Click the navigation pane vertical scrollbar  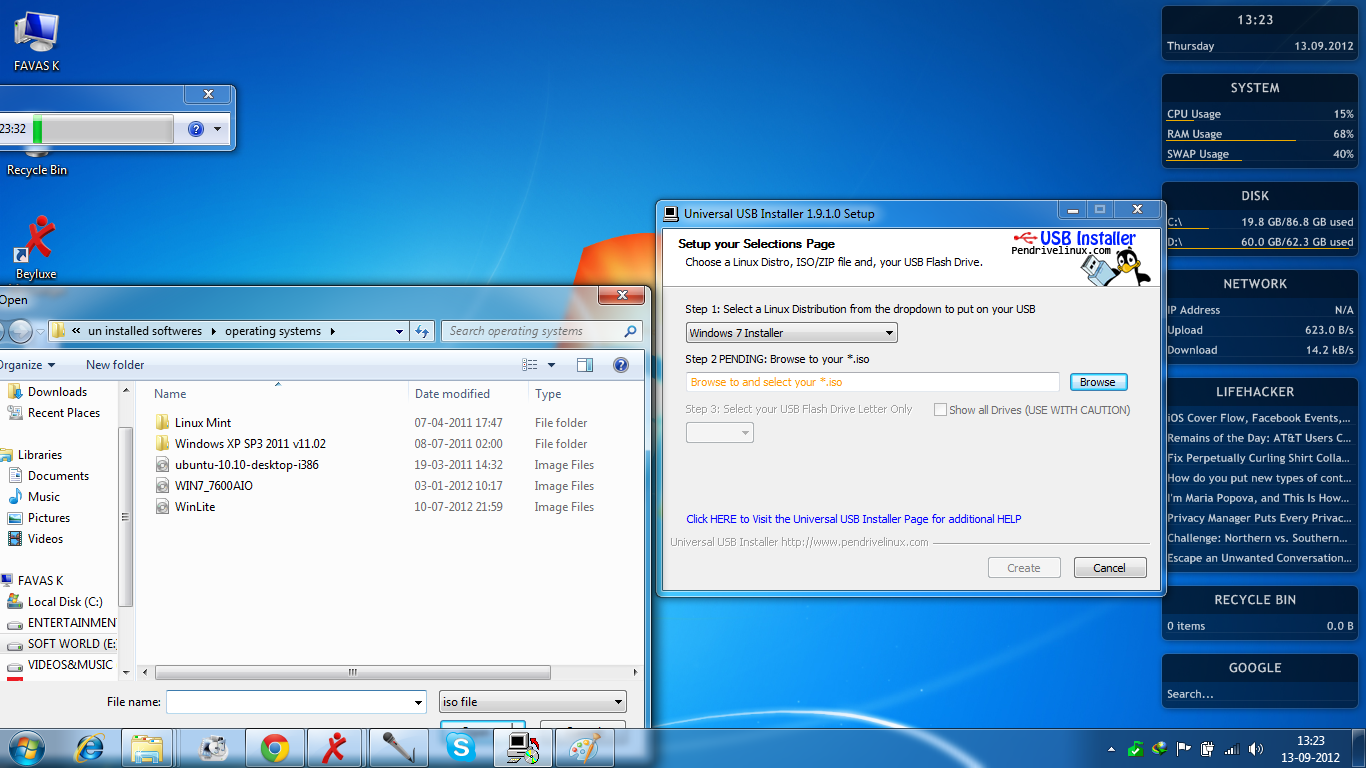pyautogui.click(x=126, y=515)
